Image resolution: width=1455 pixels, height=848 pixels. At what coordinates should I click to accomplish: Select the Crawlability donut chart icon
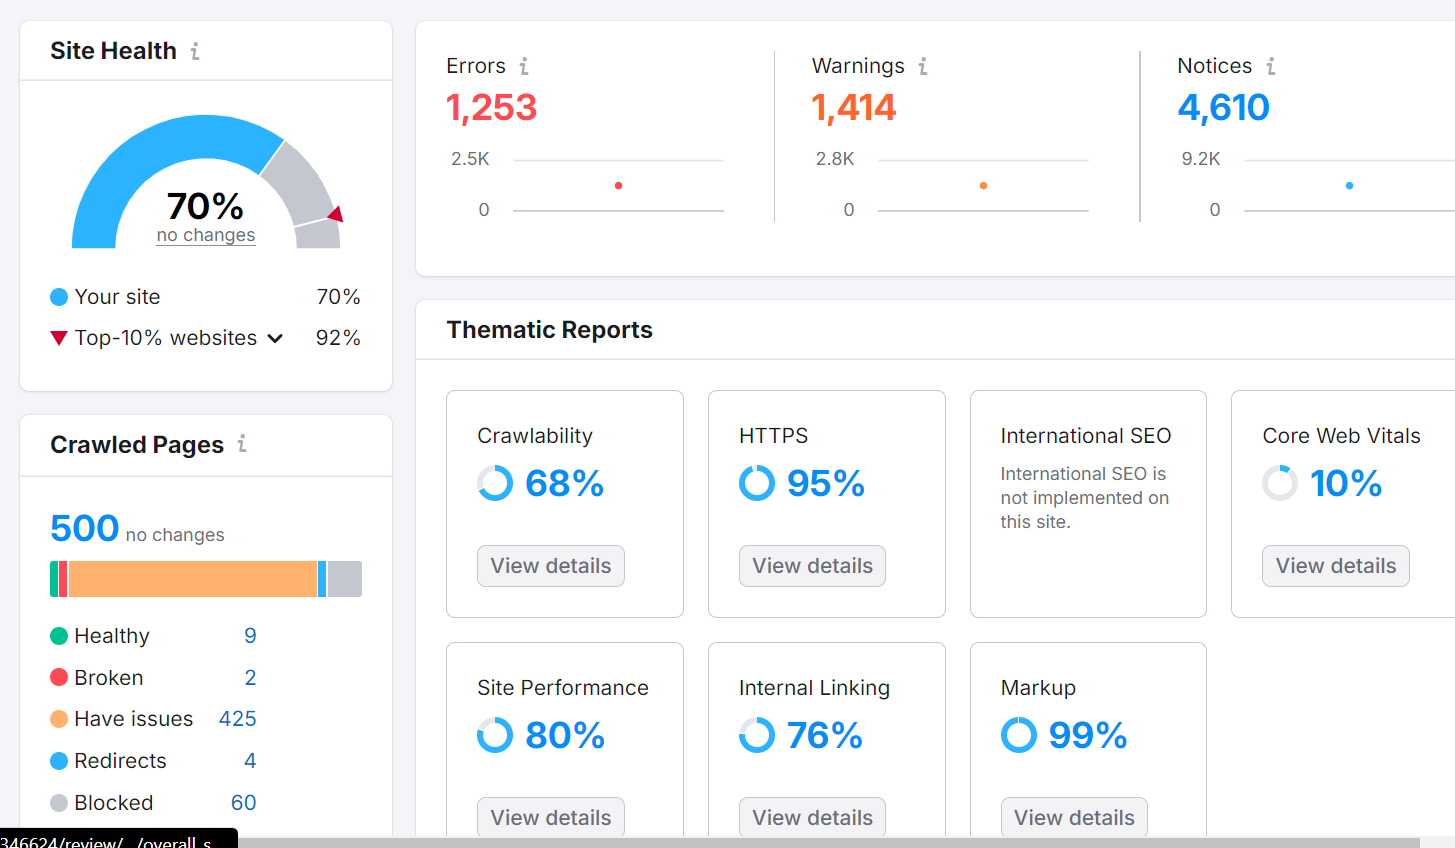(495, 483)
